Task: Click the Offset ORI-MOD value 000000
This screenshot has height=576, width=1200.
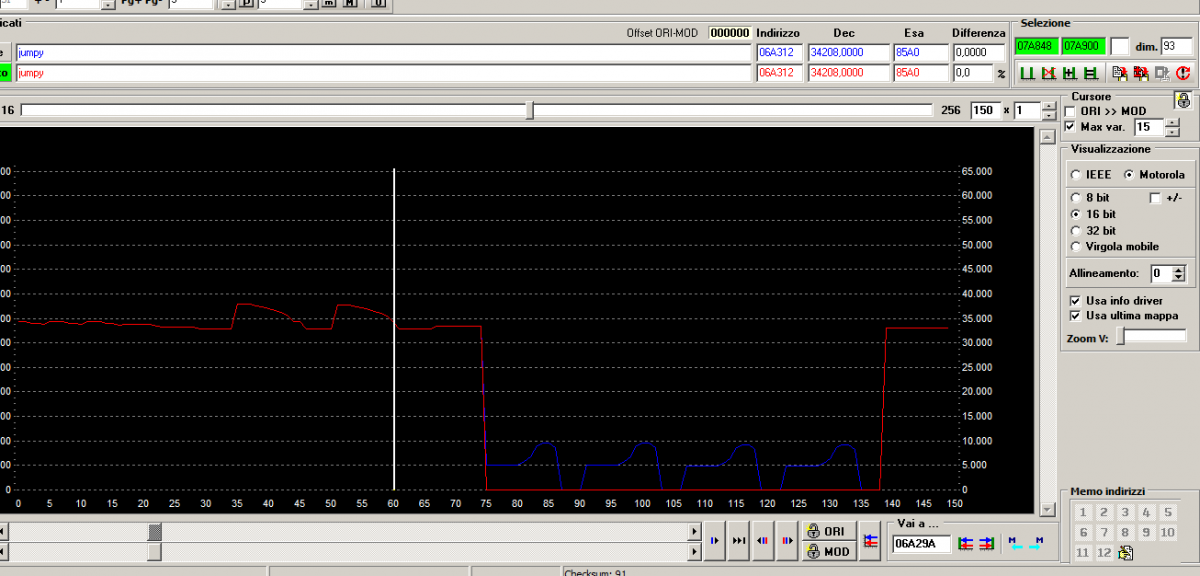Action: click(730, 33)
